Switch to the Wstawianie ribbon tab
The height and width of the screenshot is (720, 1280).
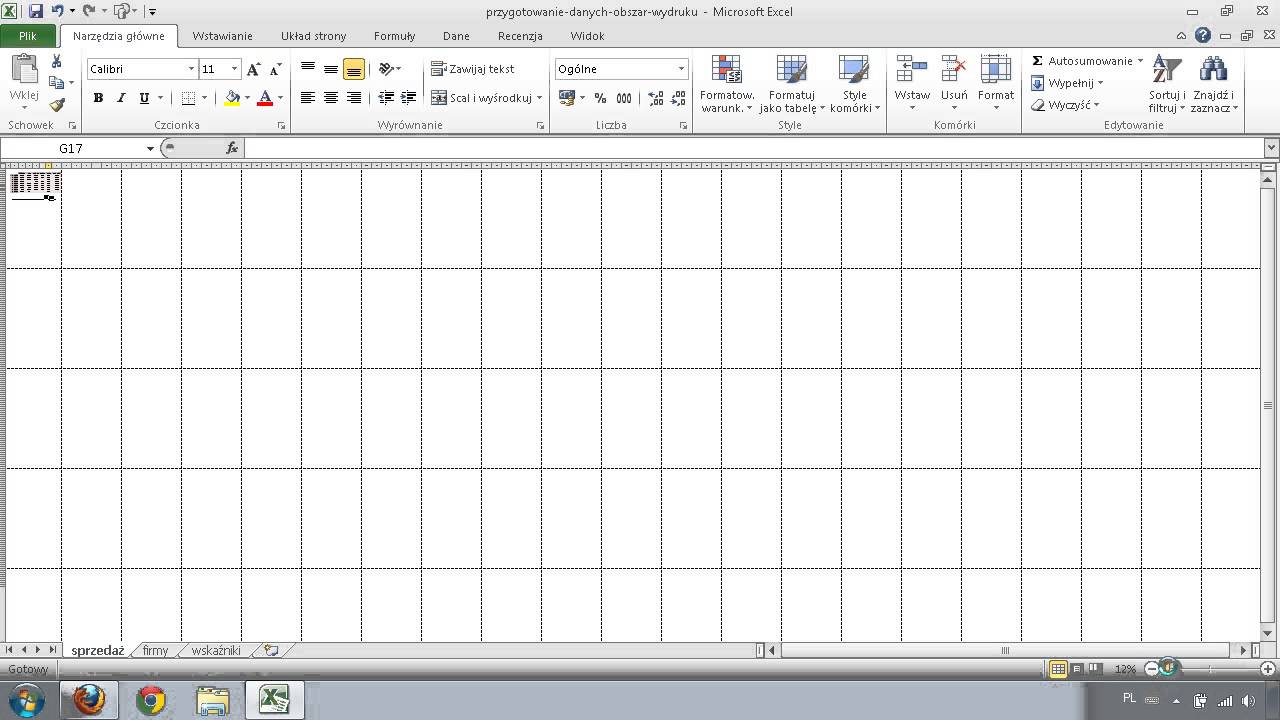pos(222,36)
